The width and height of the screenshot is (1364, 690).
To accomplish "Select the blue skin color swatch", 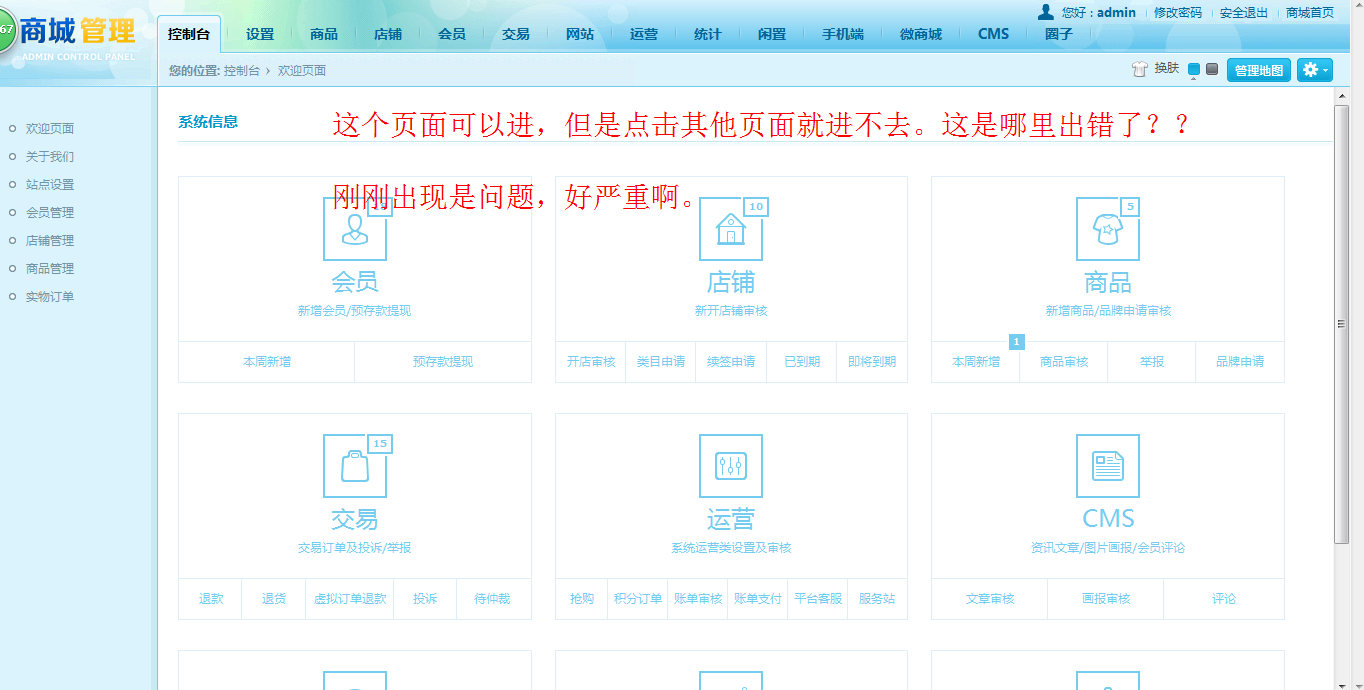I will click(1194, 69).
